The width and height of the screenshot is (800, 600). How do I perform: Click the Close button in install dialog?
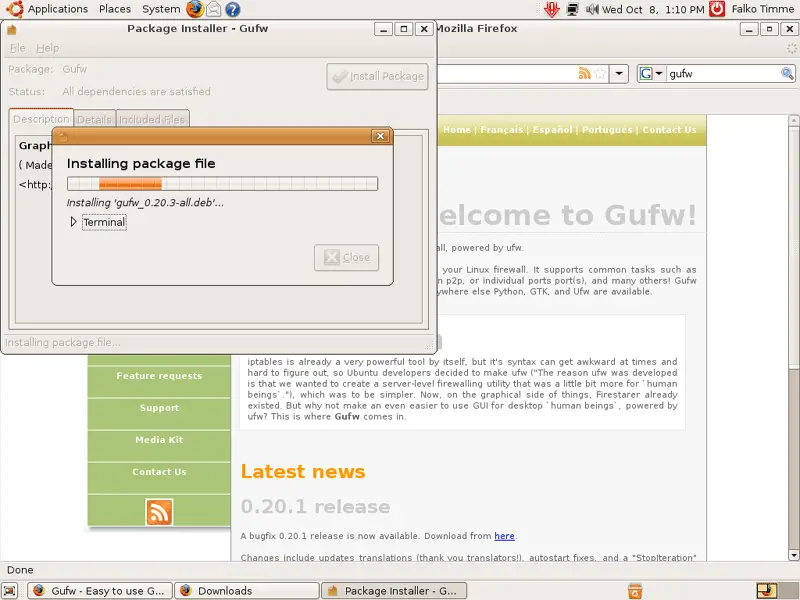point(346,257)
